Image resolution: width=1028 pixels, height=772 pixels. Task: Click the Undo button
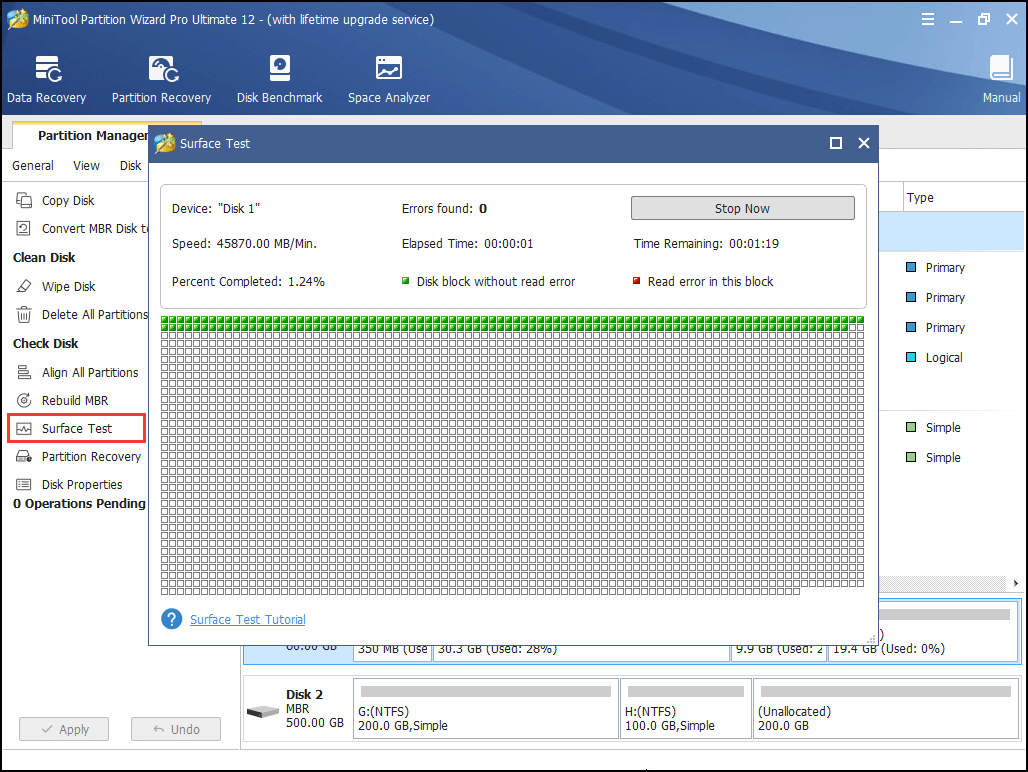click(176, 729)
